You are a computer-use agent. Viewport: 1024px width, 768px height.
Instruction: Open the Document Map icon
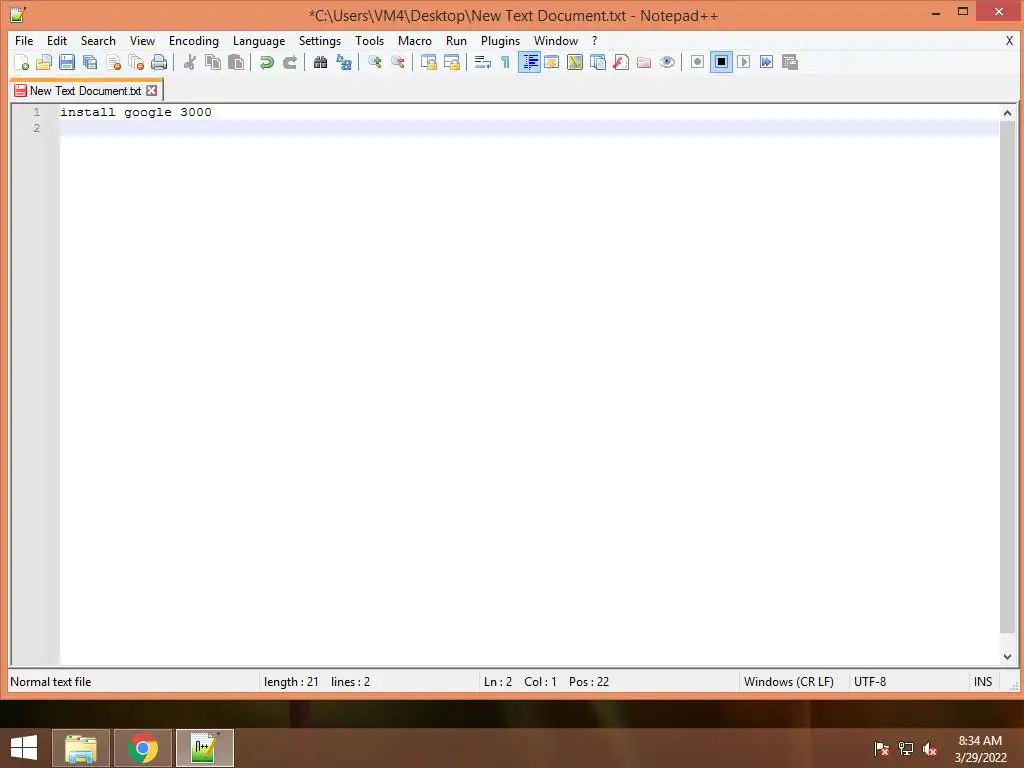click(x=575, y=62)
